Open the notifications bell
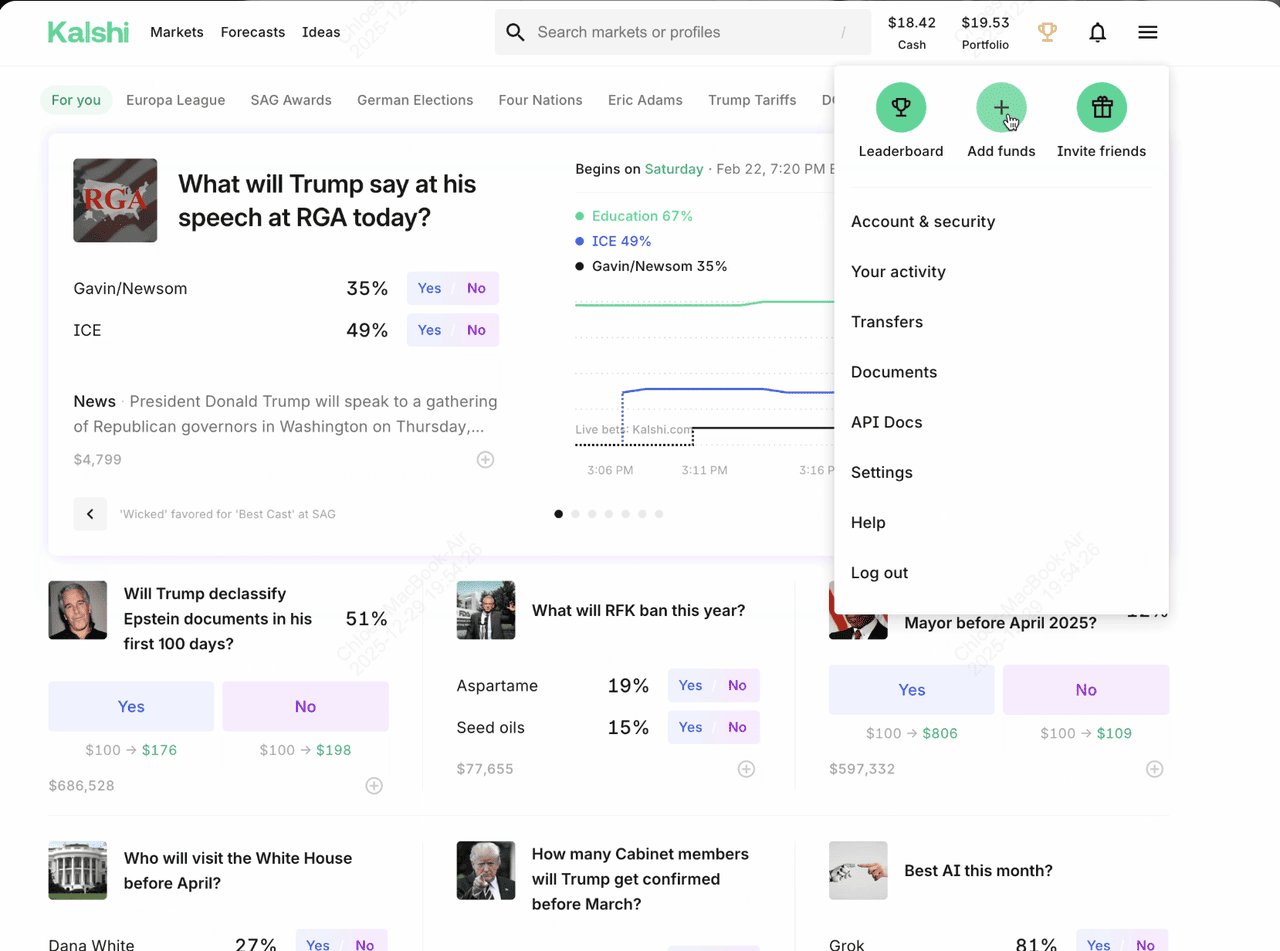1280x951 pixels. click(1097, 33)
